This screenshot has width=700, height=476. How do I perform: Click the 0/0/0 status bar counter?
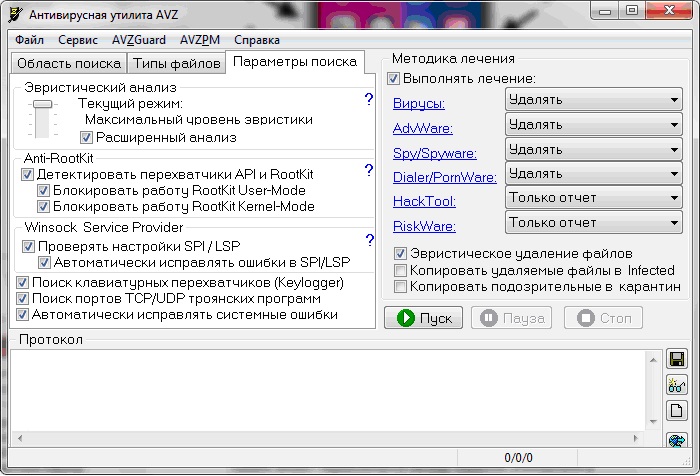[518, 458]
